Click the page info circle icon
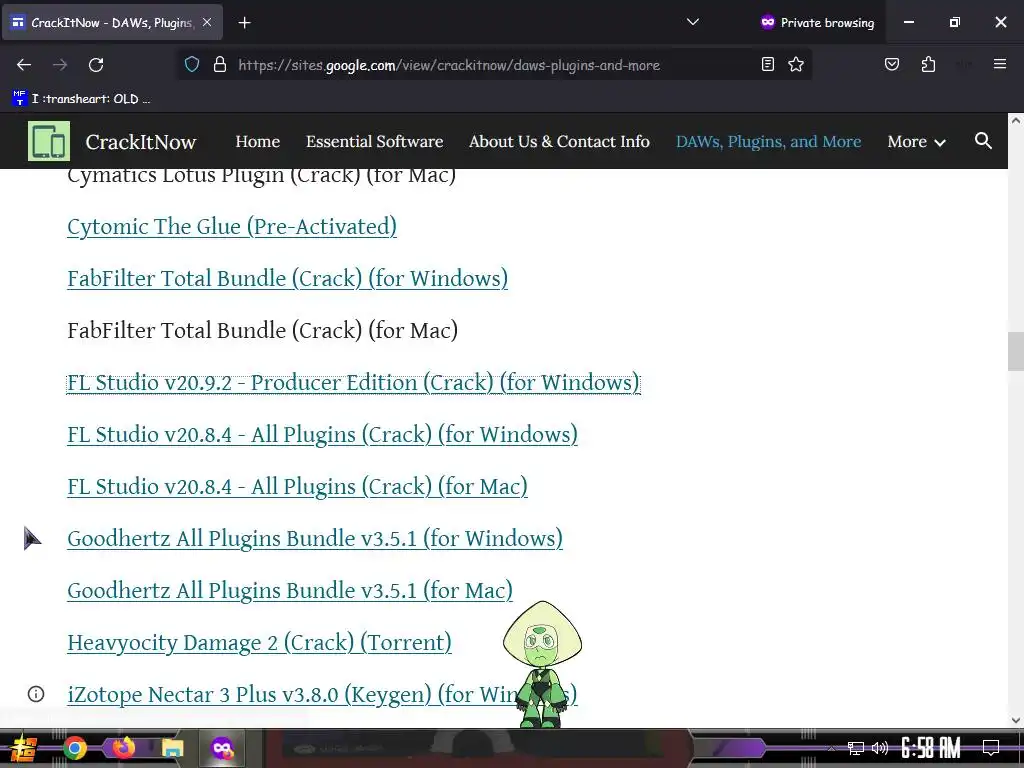 (x=36, y=694)
